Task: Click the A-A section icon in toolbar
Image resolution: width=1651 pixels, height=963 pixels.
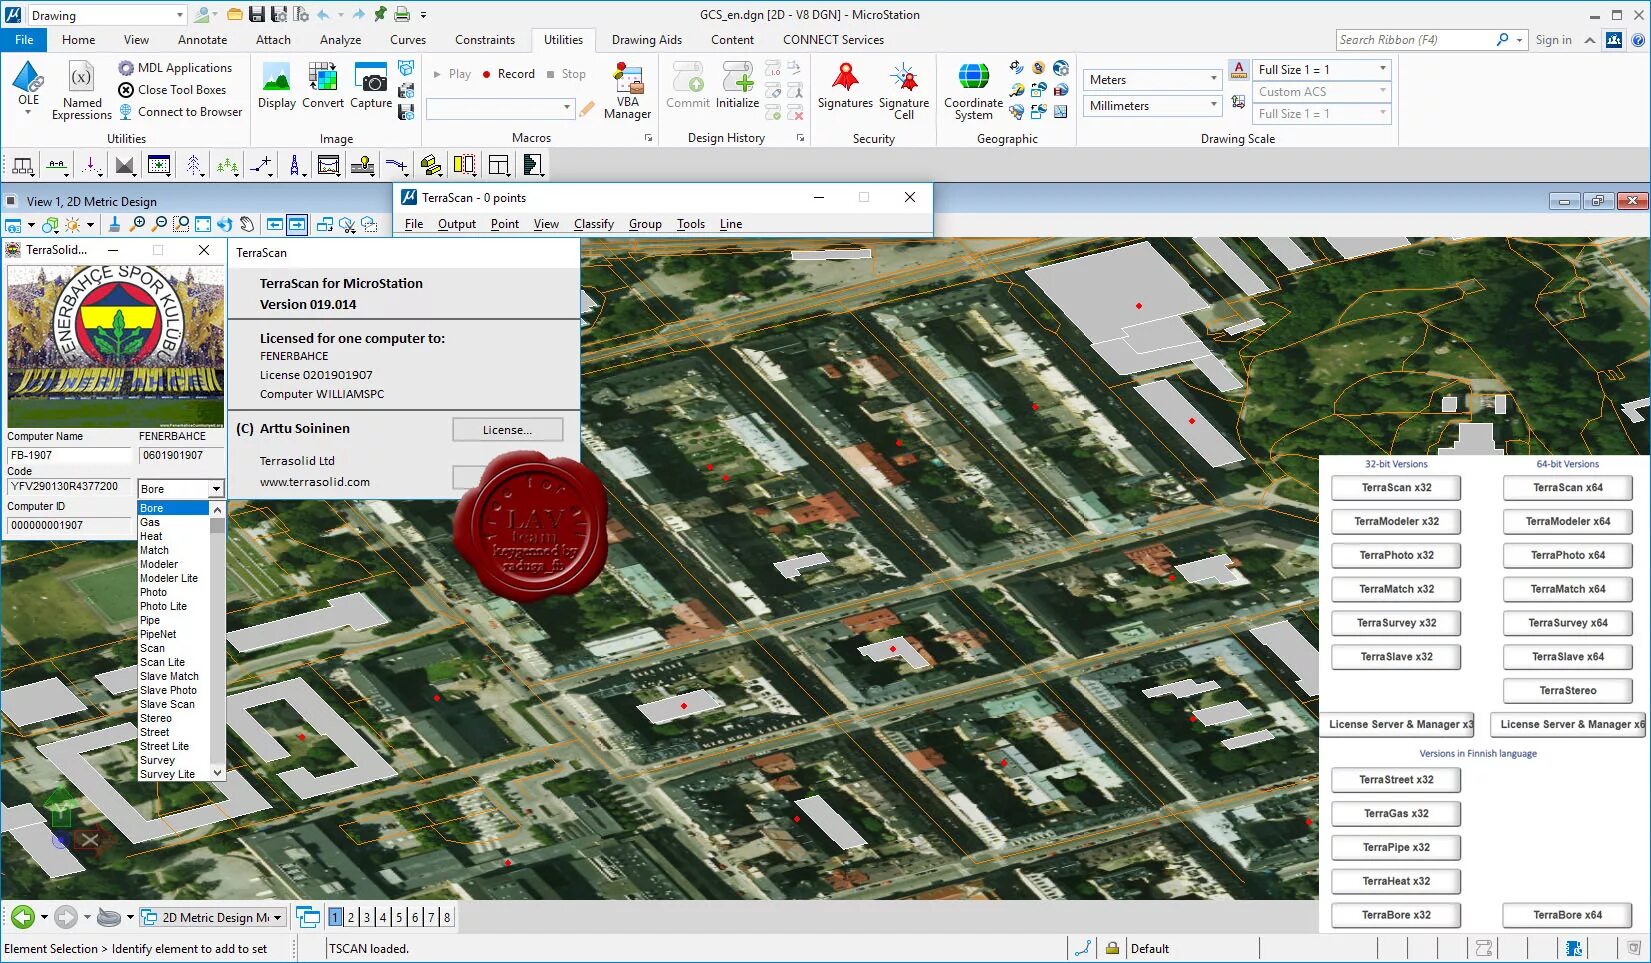Action: [57, 165]
